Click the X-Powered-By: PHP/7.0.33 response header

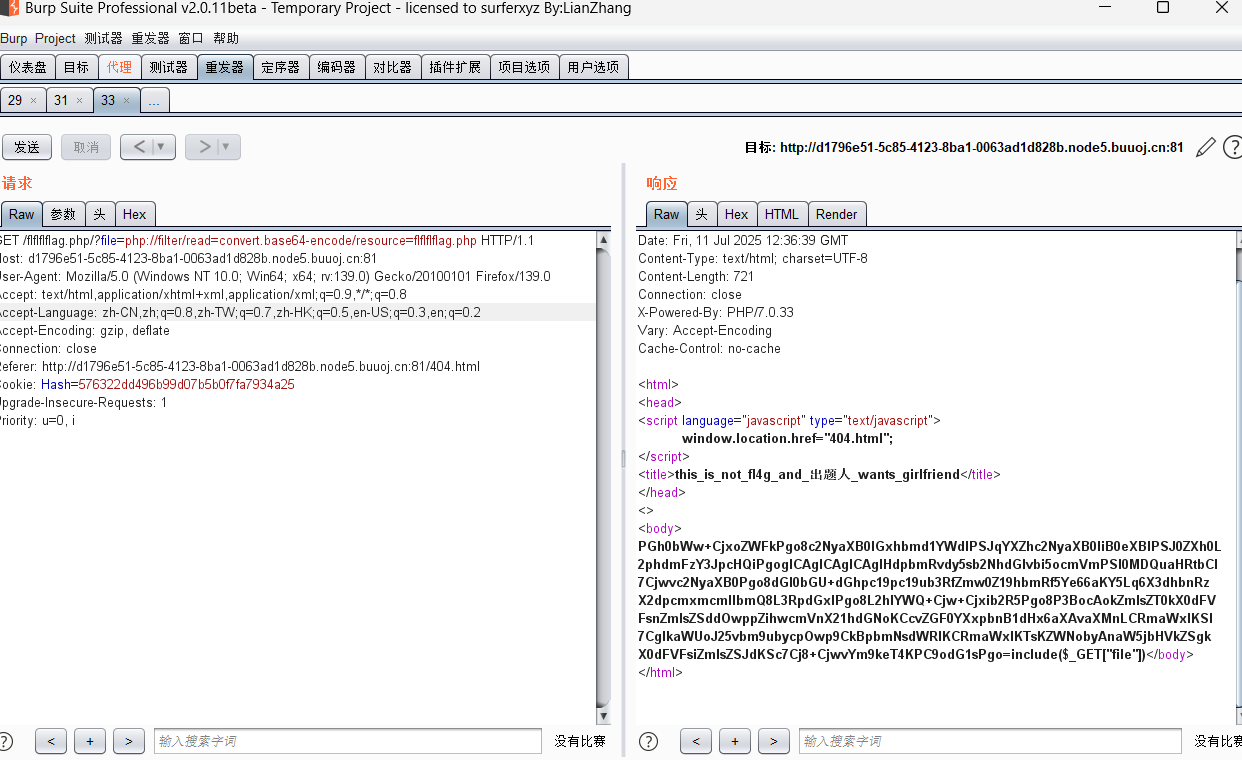pos(716,313)
